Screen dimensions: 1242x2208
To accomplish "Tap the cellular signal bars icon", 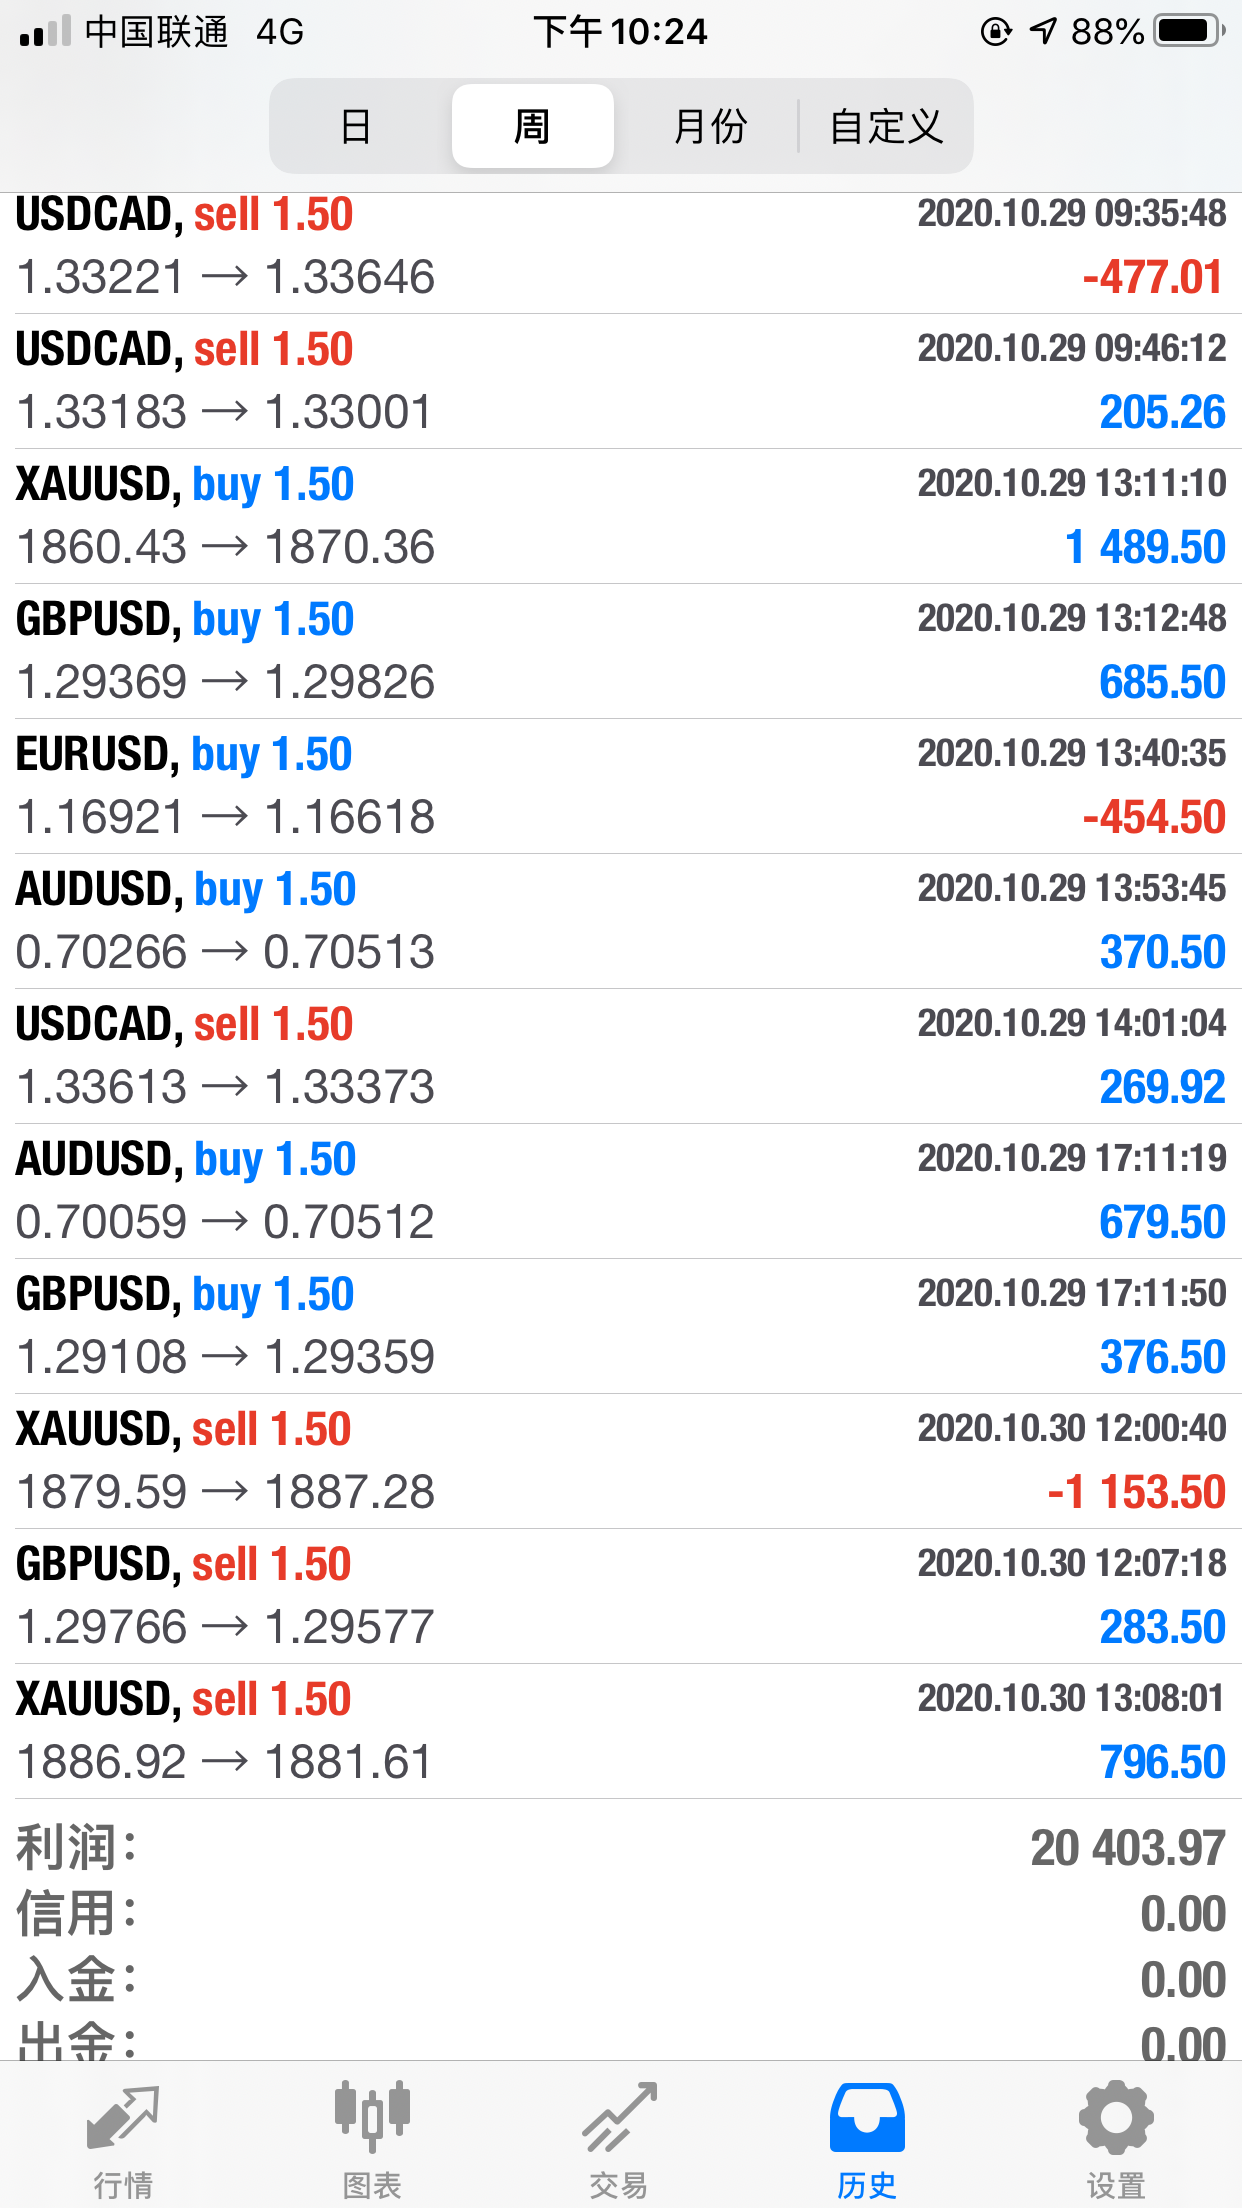I will point(45,32).
